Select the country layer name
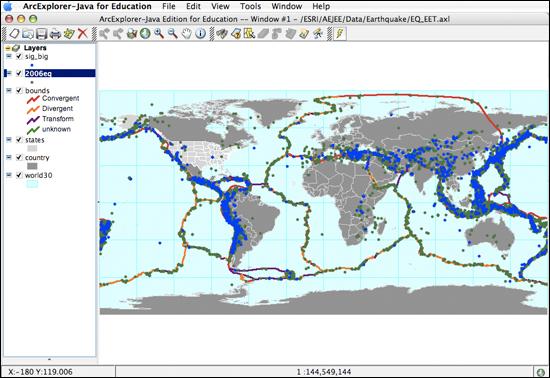 [37, 158]
